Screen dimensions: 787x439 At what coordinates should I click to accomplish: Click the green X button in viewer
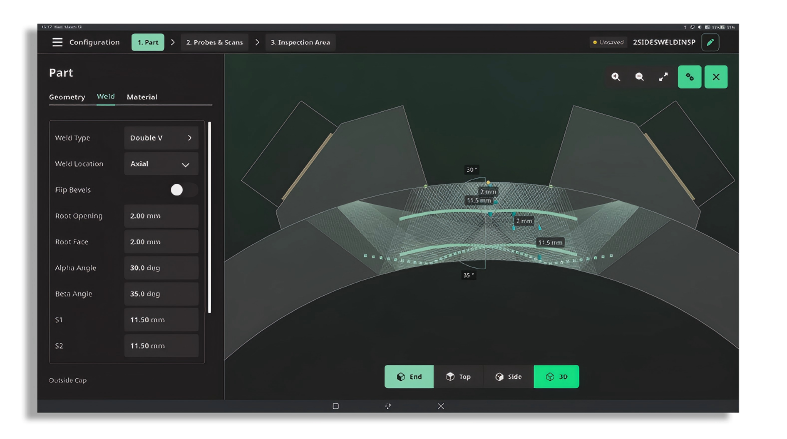point(716,77)
